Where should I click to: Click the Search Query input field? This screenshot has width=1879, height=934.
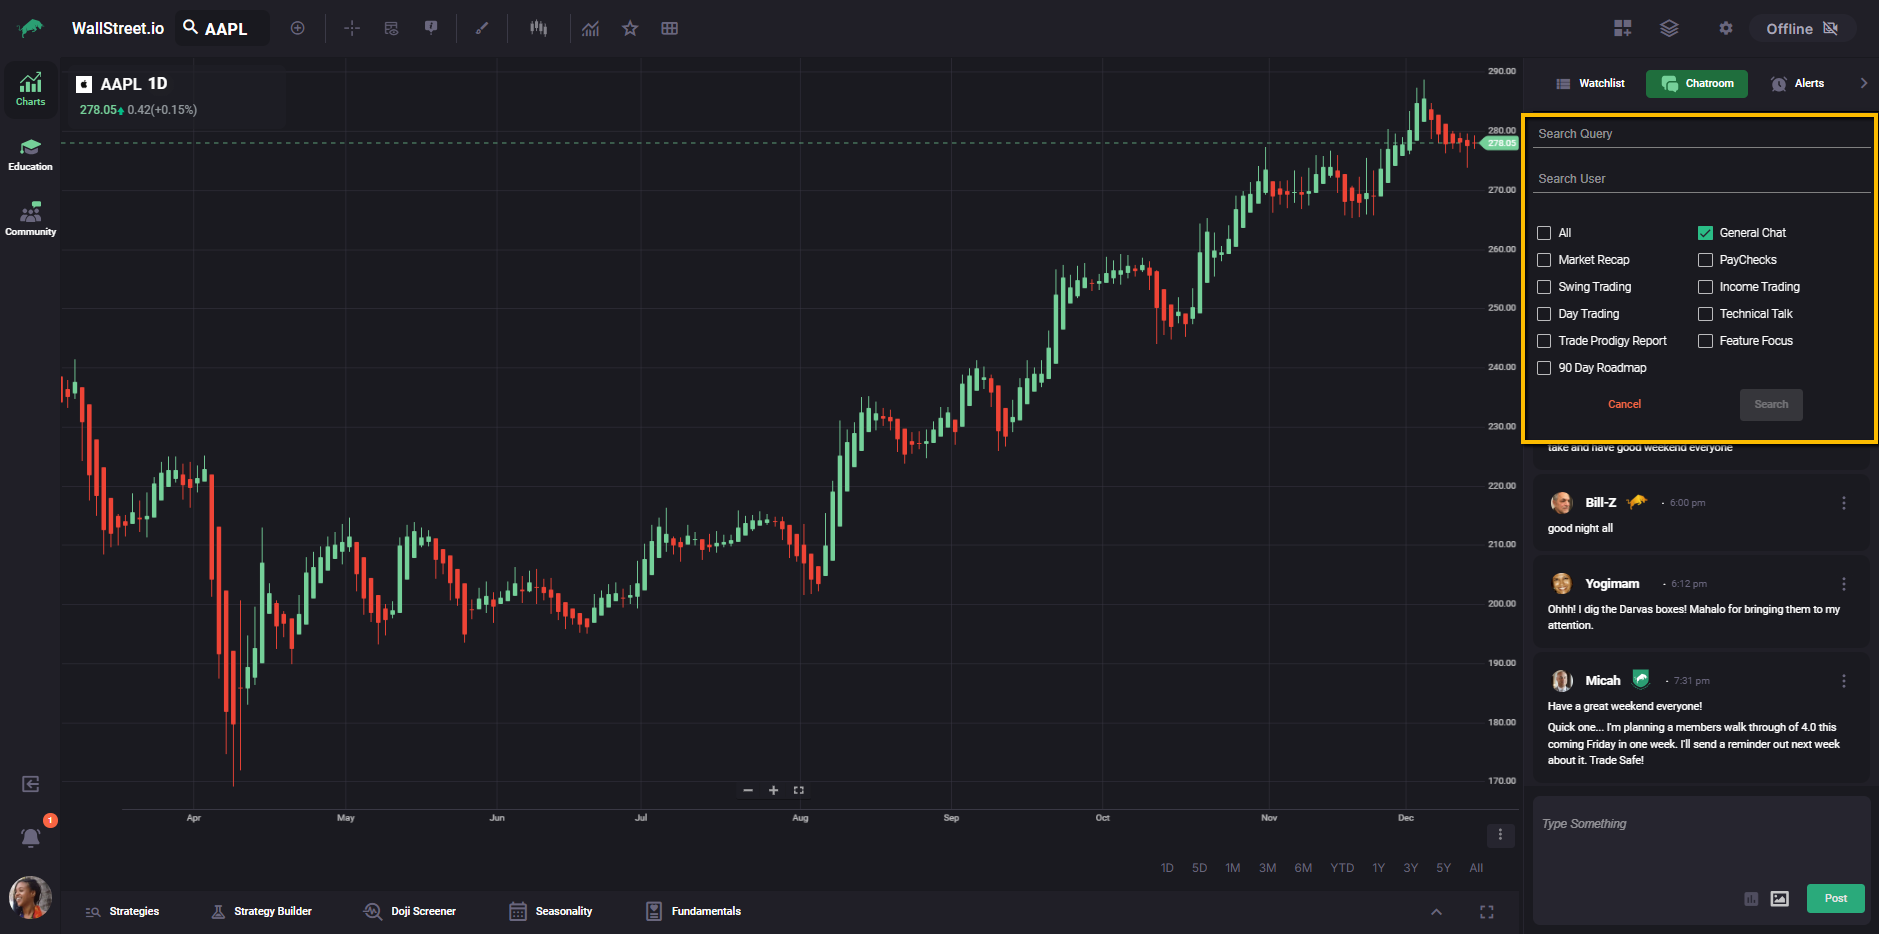[1700, 134]
